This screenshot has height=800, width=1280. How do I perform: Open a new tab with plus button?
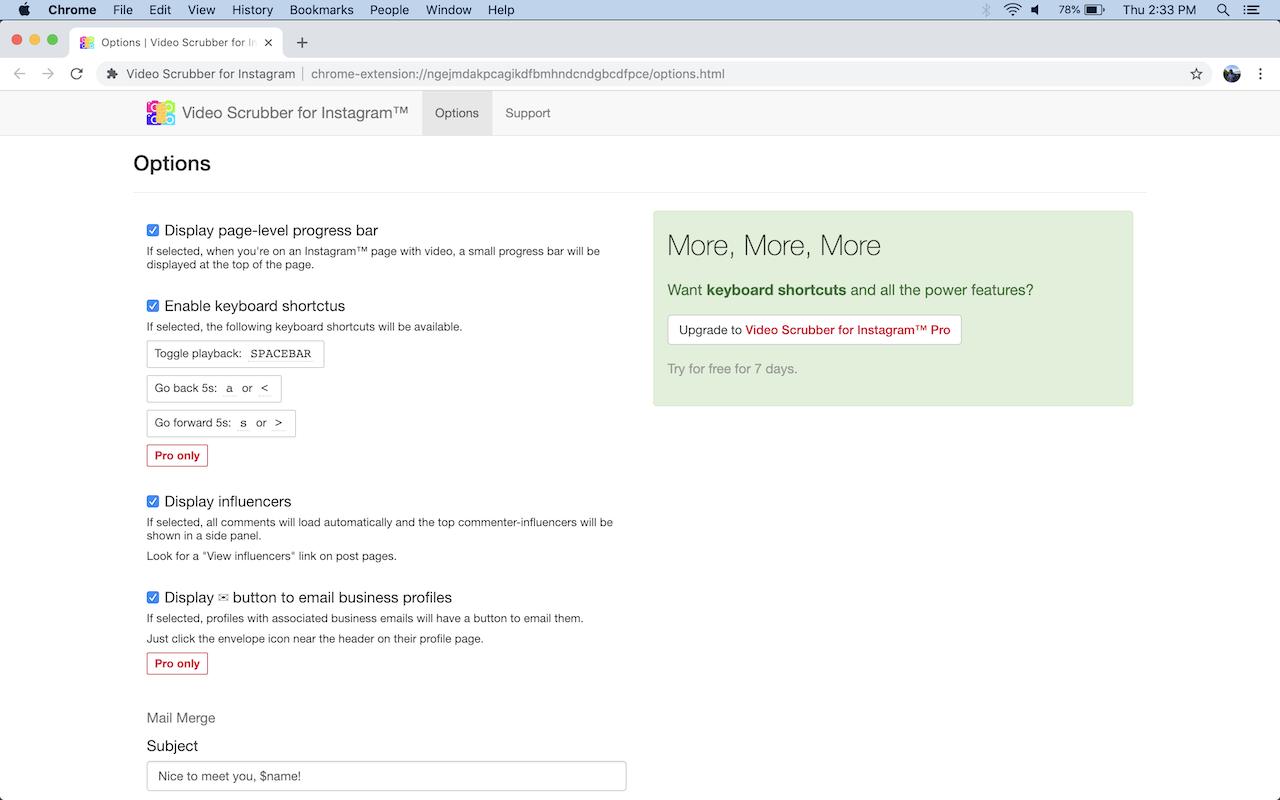[x=302, y=42]
